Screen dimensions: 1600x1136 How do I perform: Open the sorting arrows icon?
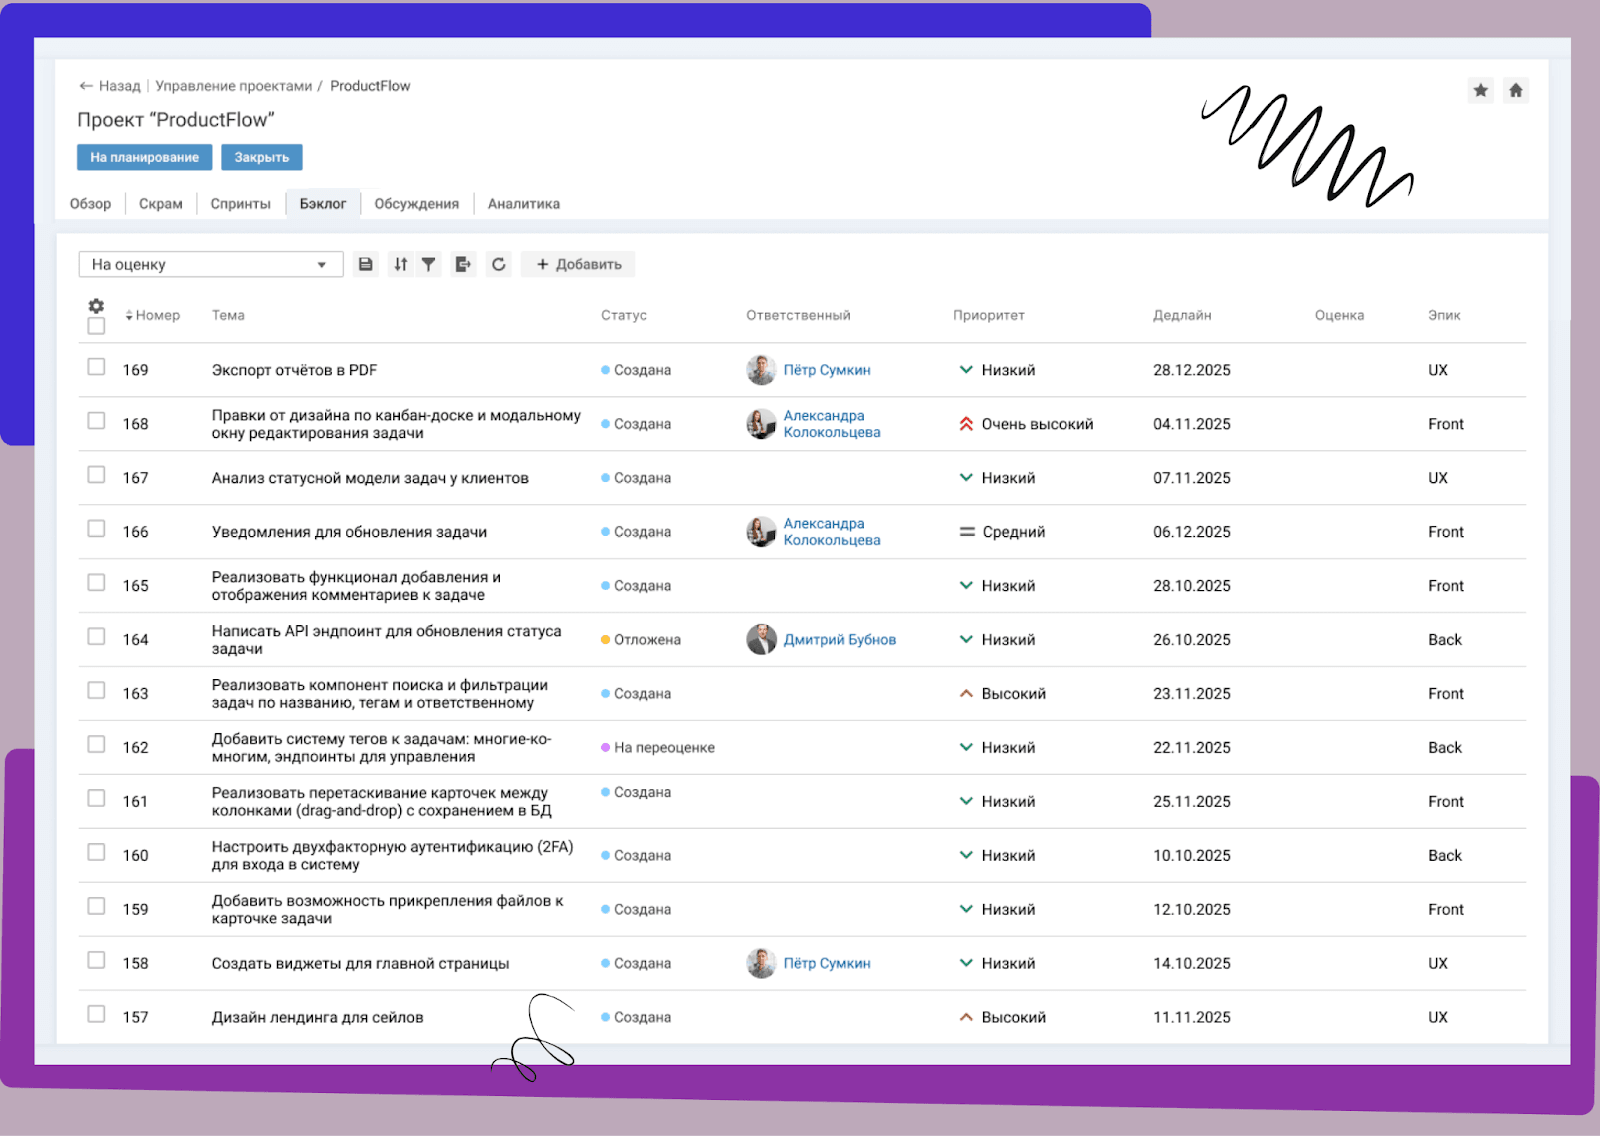click(x=401, y=264)
